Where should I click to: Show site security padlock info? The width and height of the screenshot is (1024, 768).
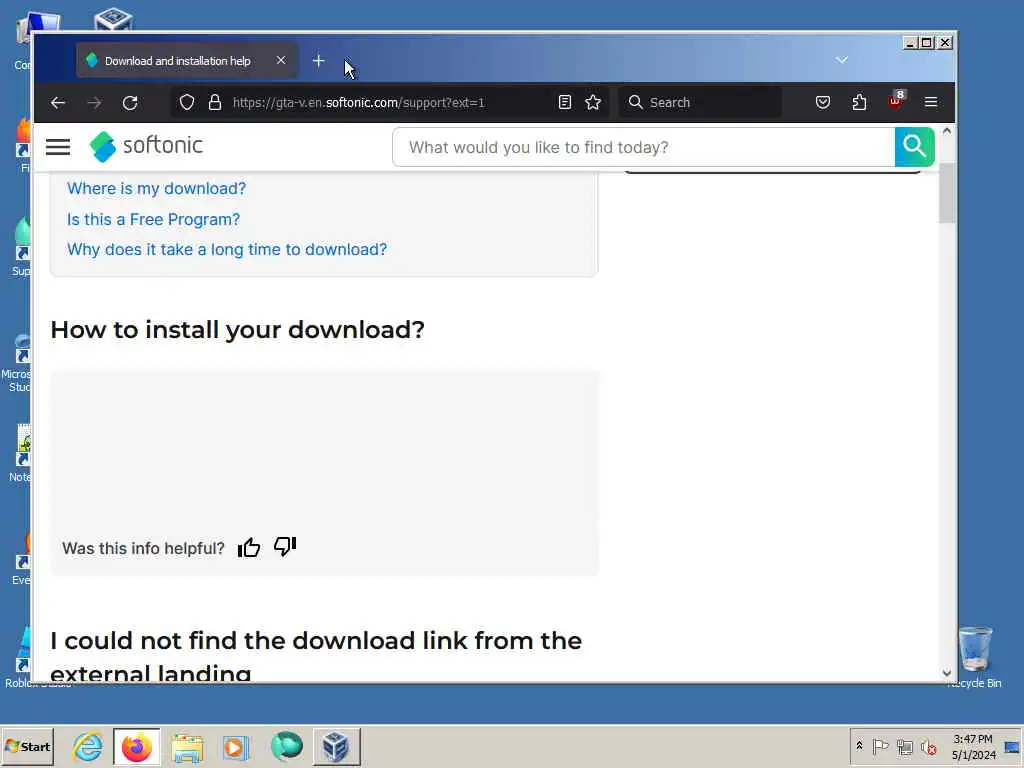(x=215, y=103)
